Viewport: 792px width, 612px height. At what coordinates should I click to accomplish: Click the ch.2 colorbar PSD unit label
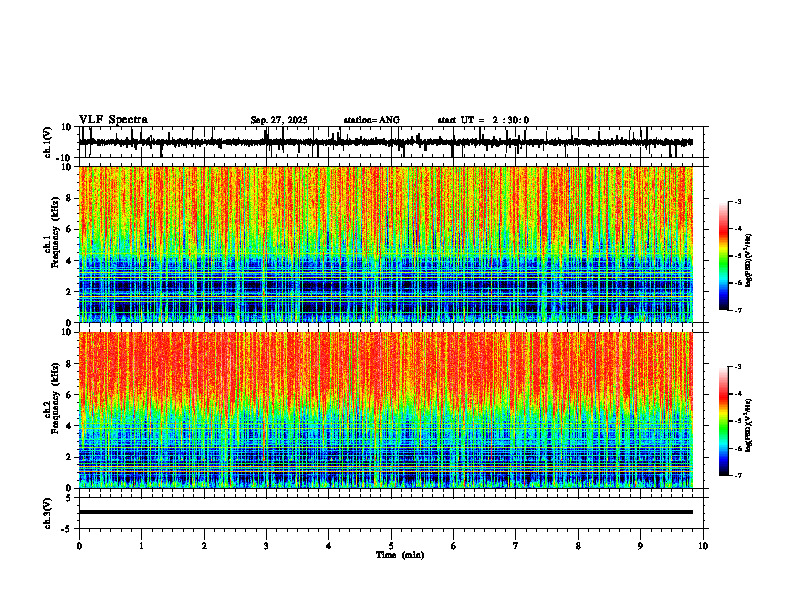click(x=749, y=425)
